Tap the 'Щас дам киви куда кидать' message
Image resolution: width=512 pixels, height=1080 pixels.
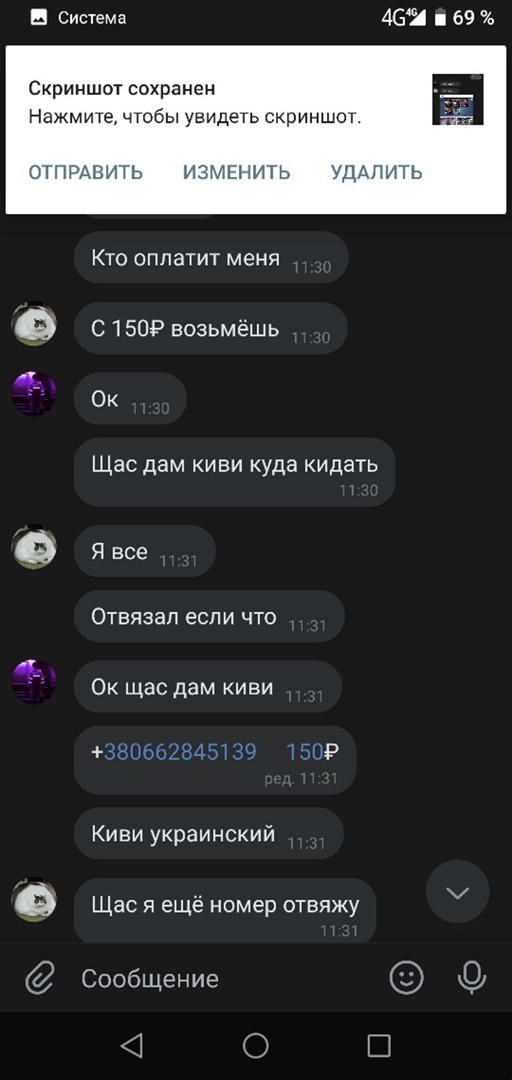[235, 472]
